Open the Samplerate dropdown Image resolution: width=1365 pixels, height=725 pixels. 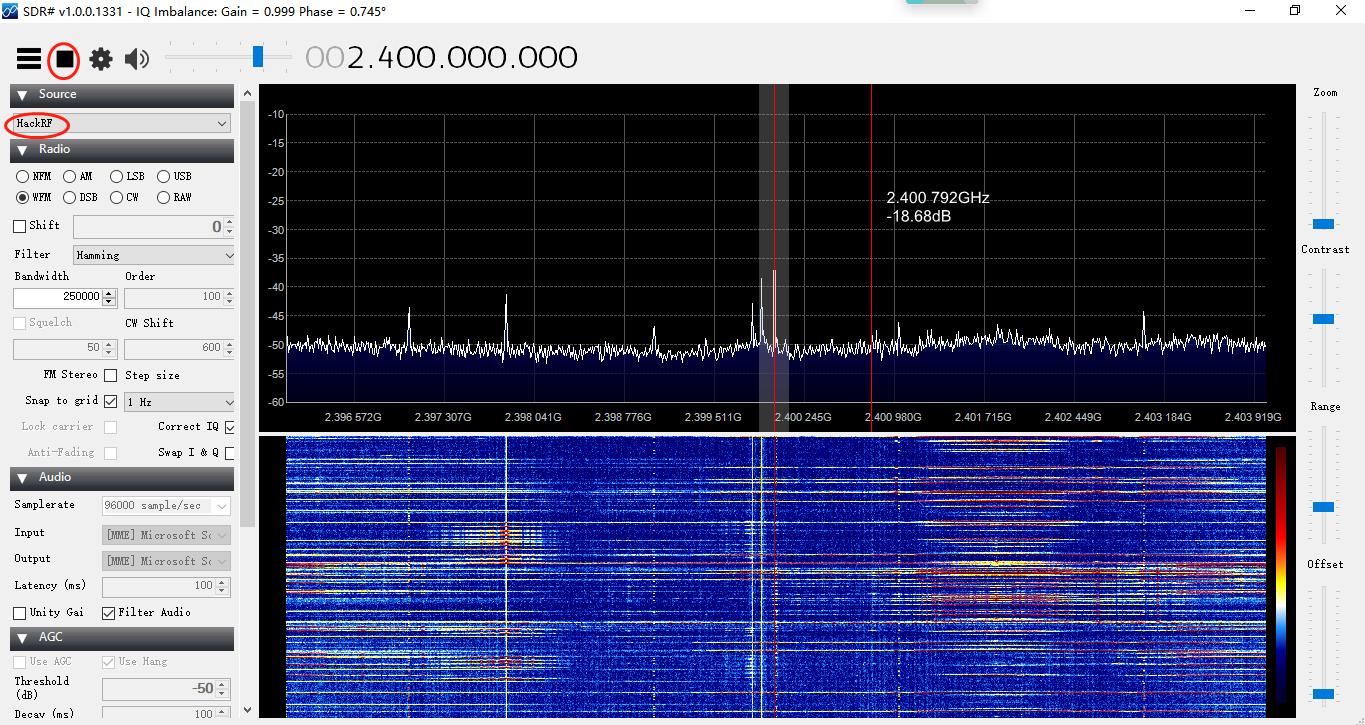(x=166, y=506)
